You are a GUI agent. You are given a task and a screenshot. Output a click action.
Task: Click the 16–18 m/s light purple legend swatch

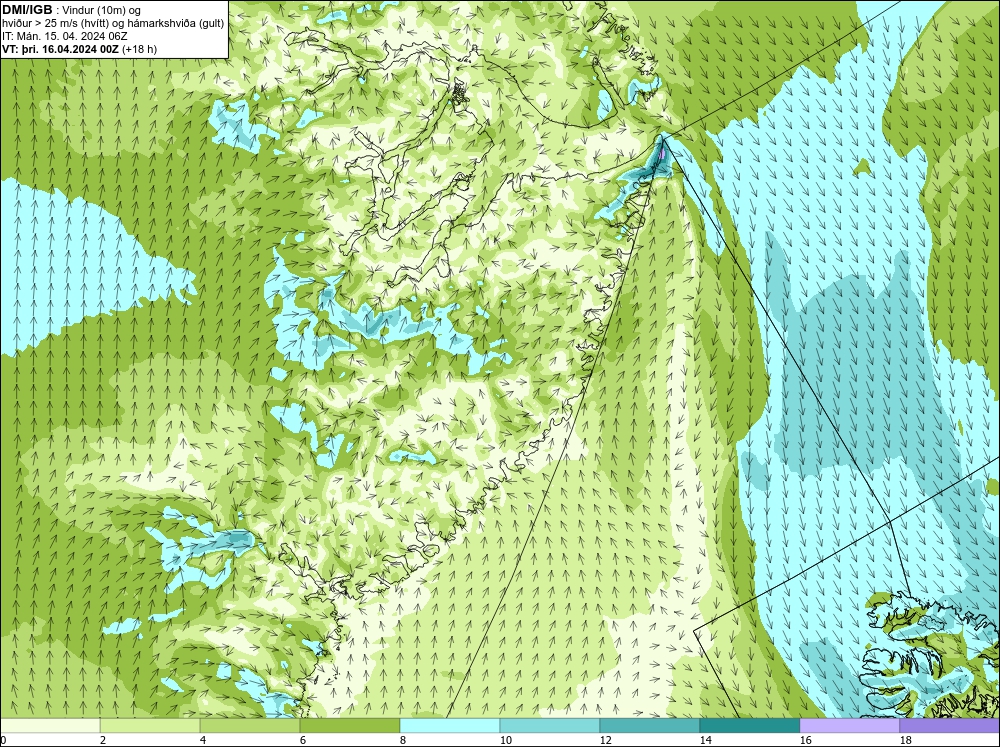coord(849,725)
